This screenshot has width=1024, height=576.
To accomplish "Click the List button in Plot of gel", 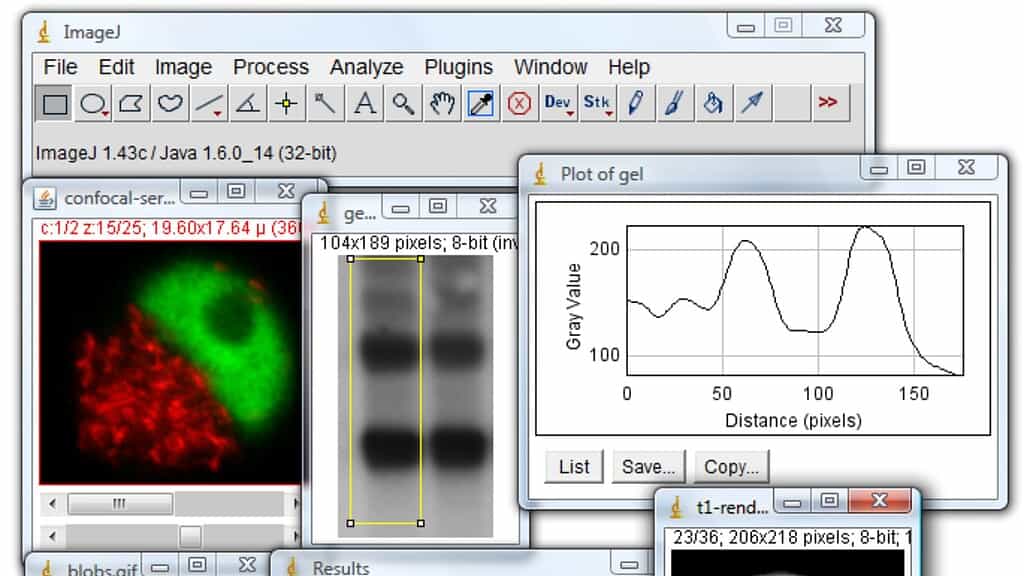I will (574, 467).
